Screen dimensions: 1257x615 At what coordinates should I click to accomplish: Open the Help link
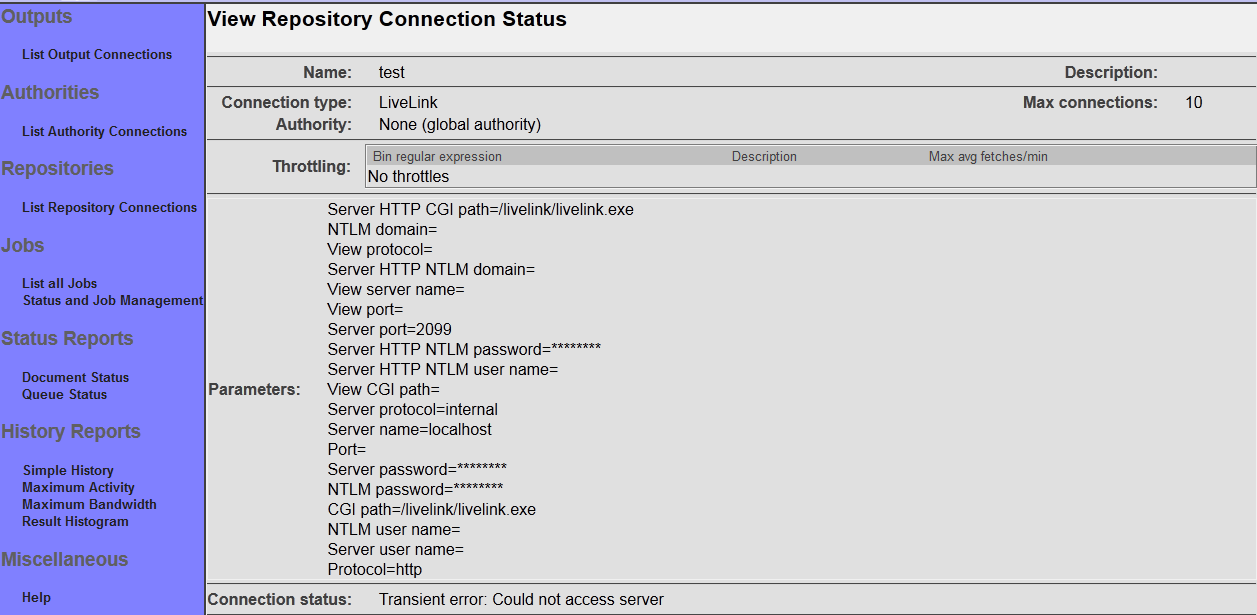[36, 598]
